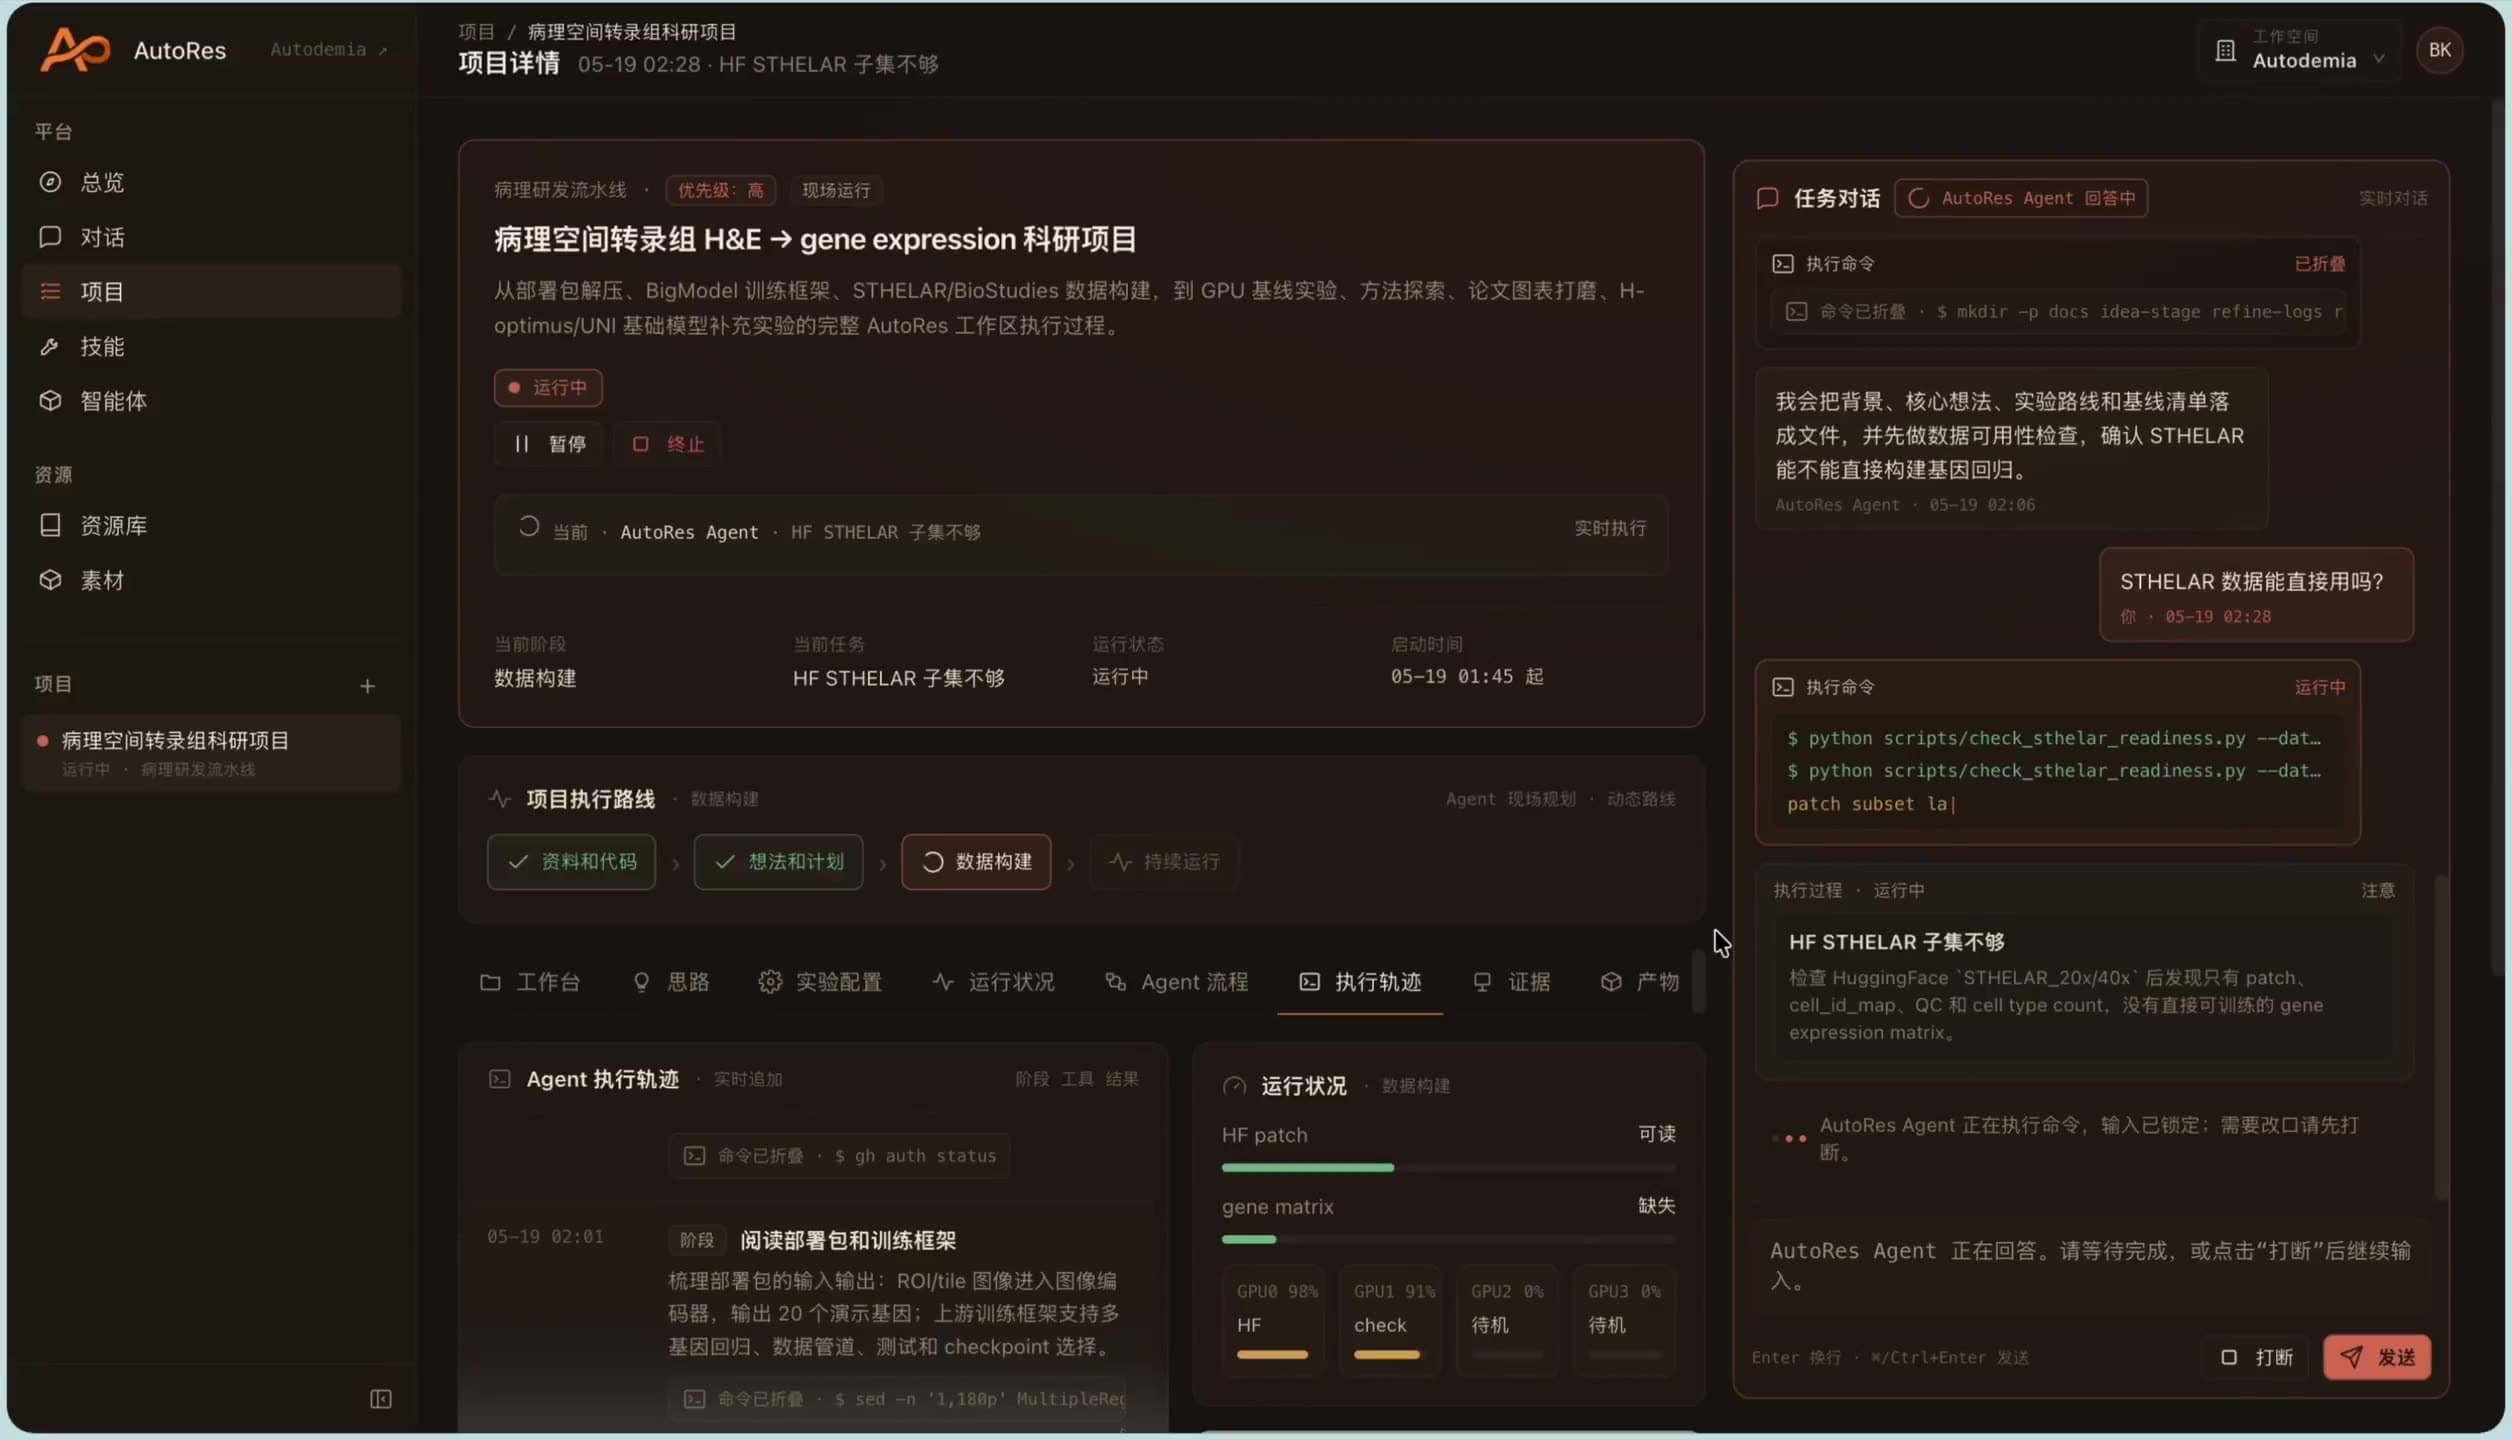The image size is (2512, 1440).
Task: Switch to the 运行状况 tab
Action: point(993,982)
